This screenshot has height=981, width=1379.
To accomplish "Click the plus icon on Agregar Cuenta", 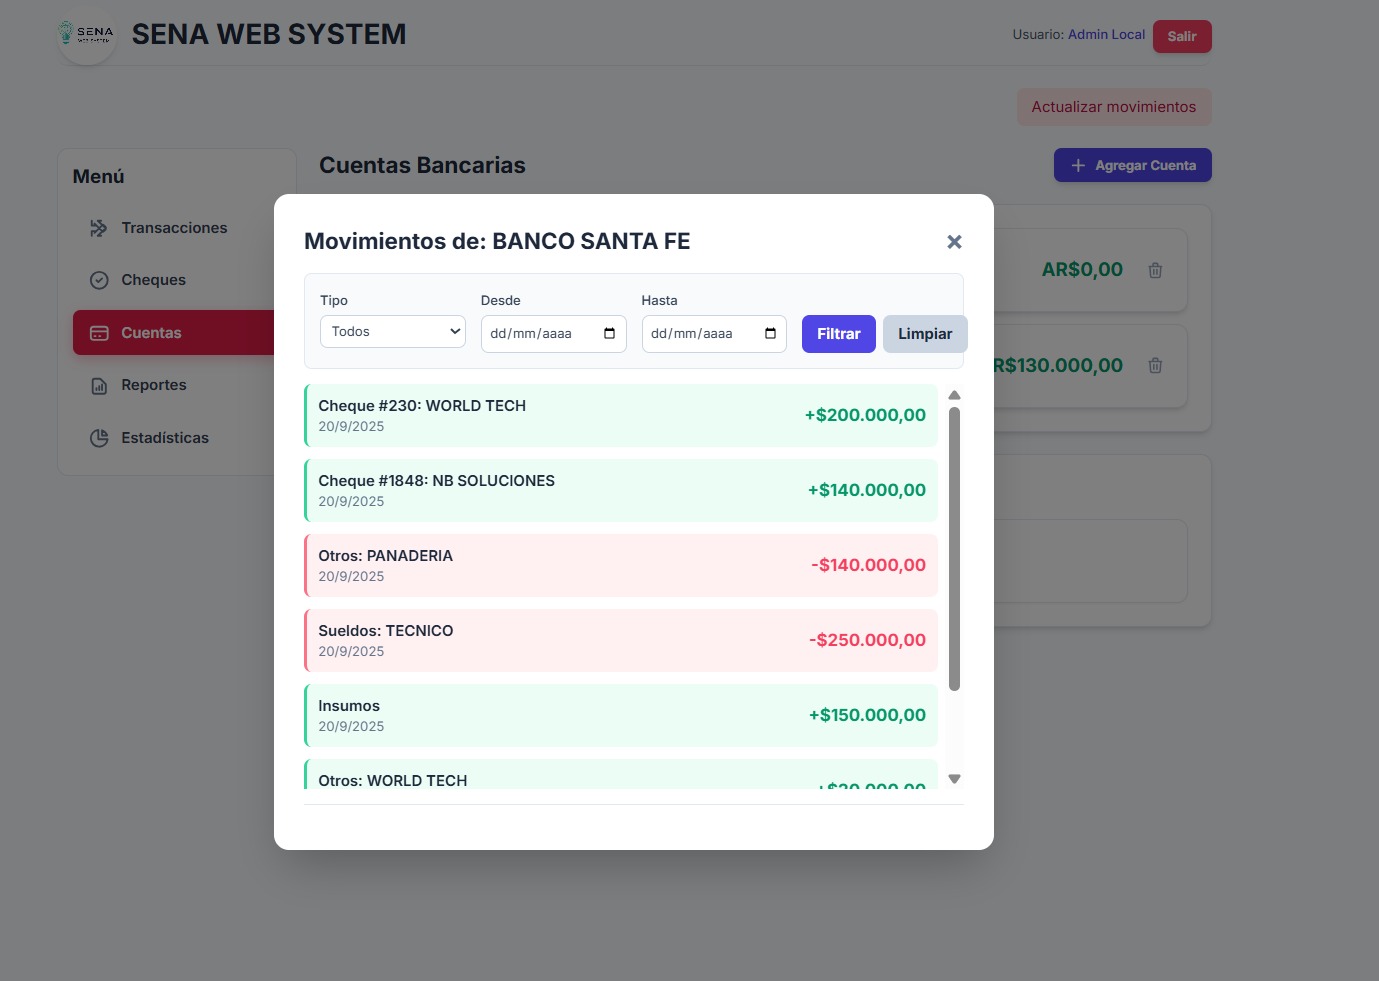I will [x=1077, y=164].
